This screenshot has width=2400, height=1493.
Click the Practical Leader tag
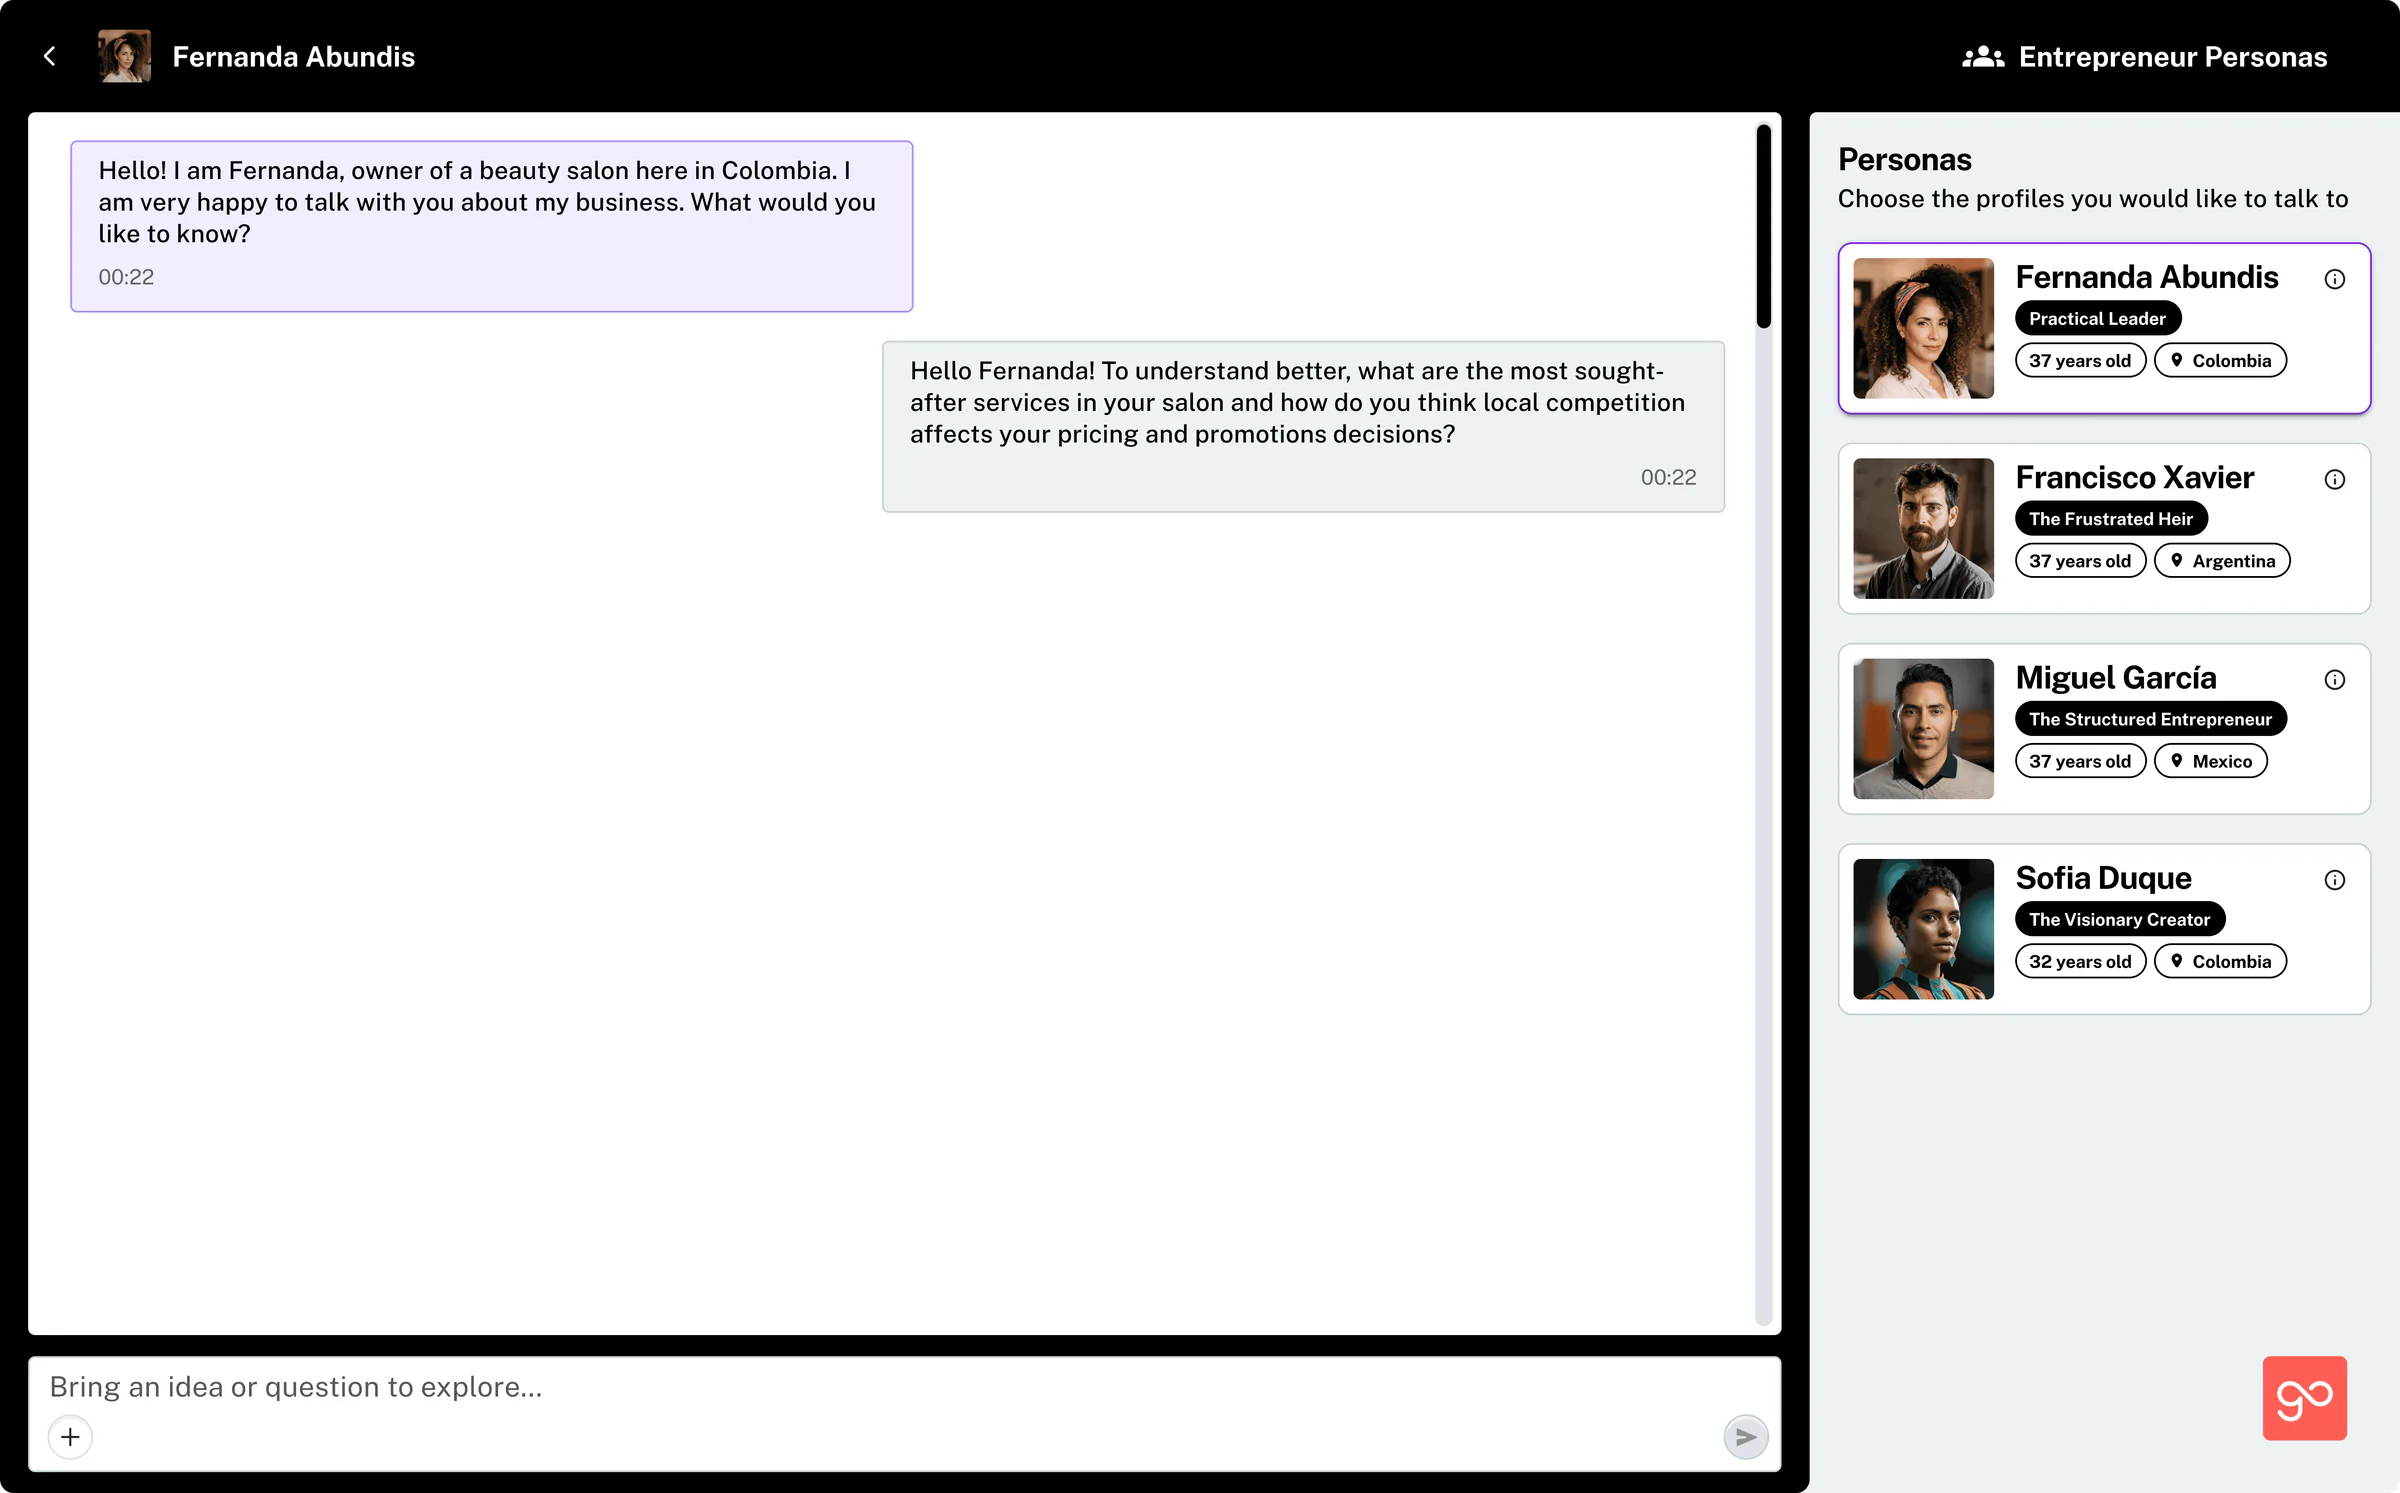point(2097,318)
